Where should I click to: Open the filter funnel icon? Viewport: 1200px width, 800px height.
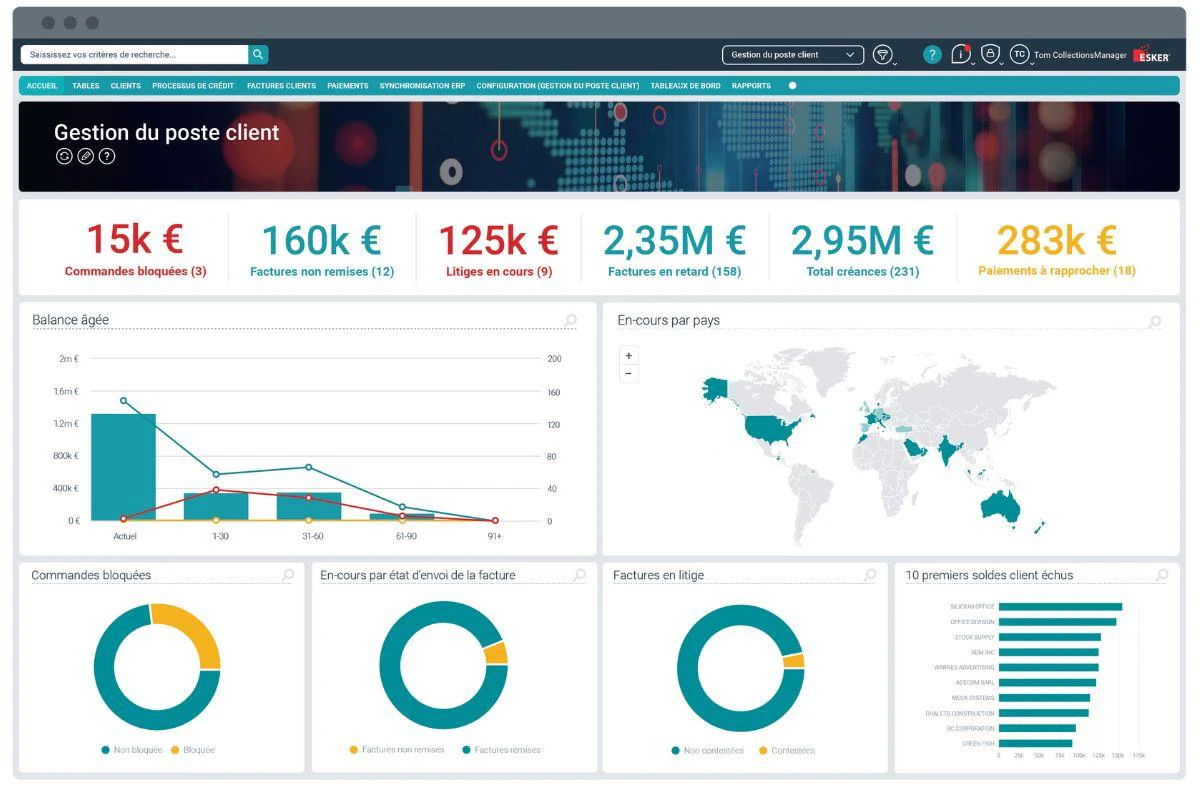pos(882,55)
